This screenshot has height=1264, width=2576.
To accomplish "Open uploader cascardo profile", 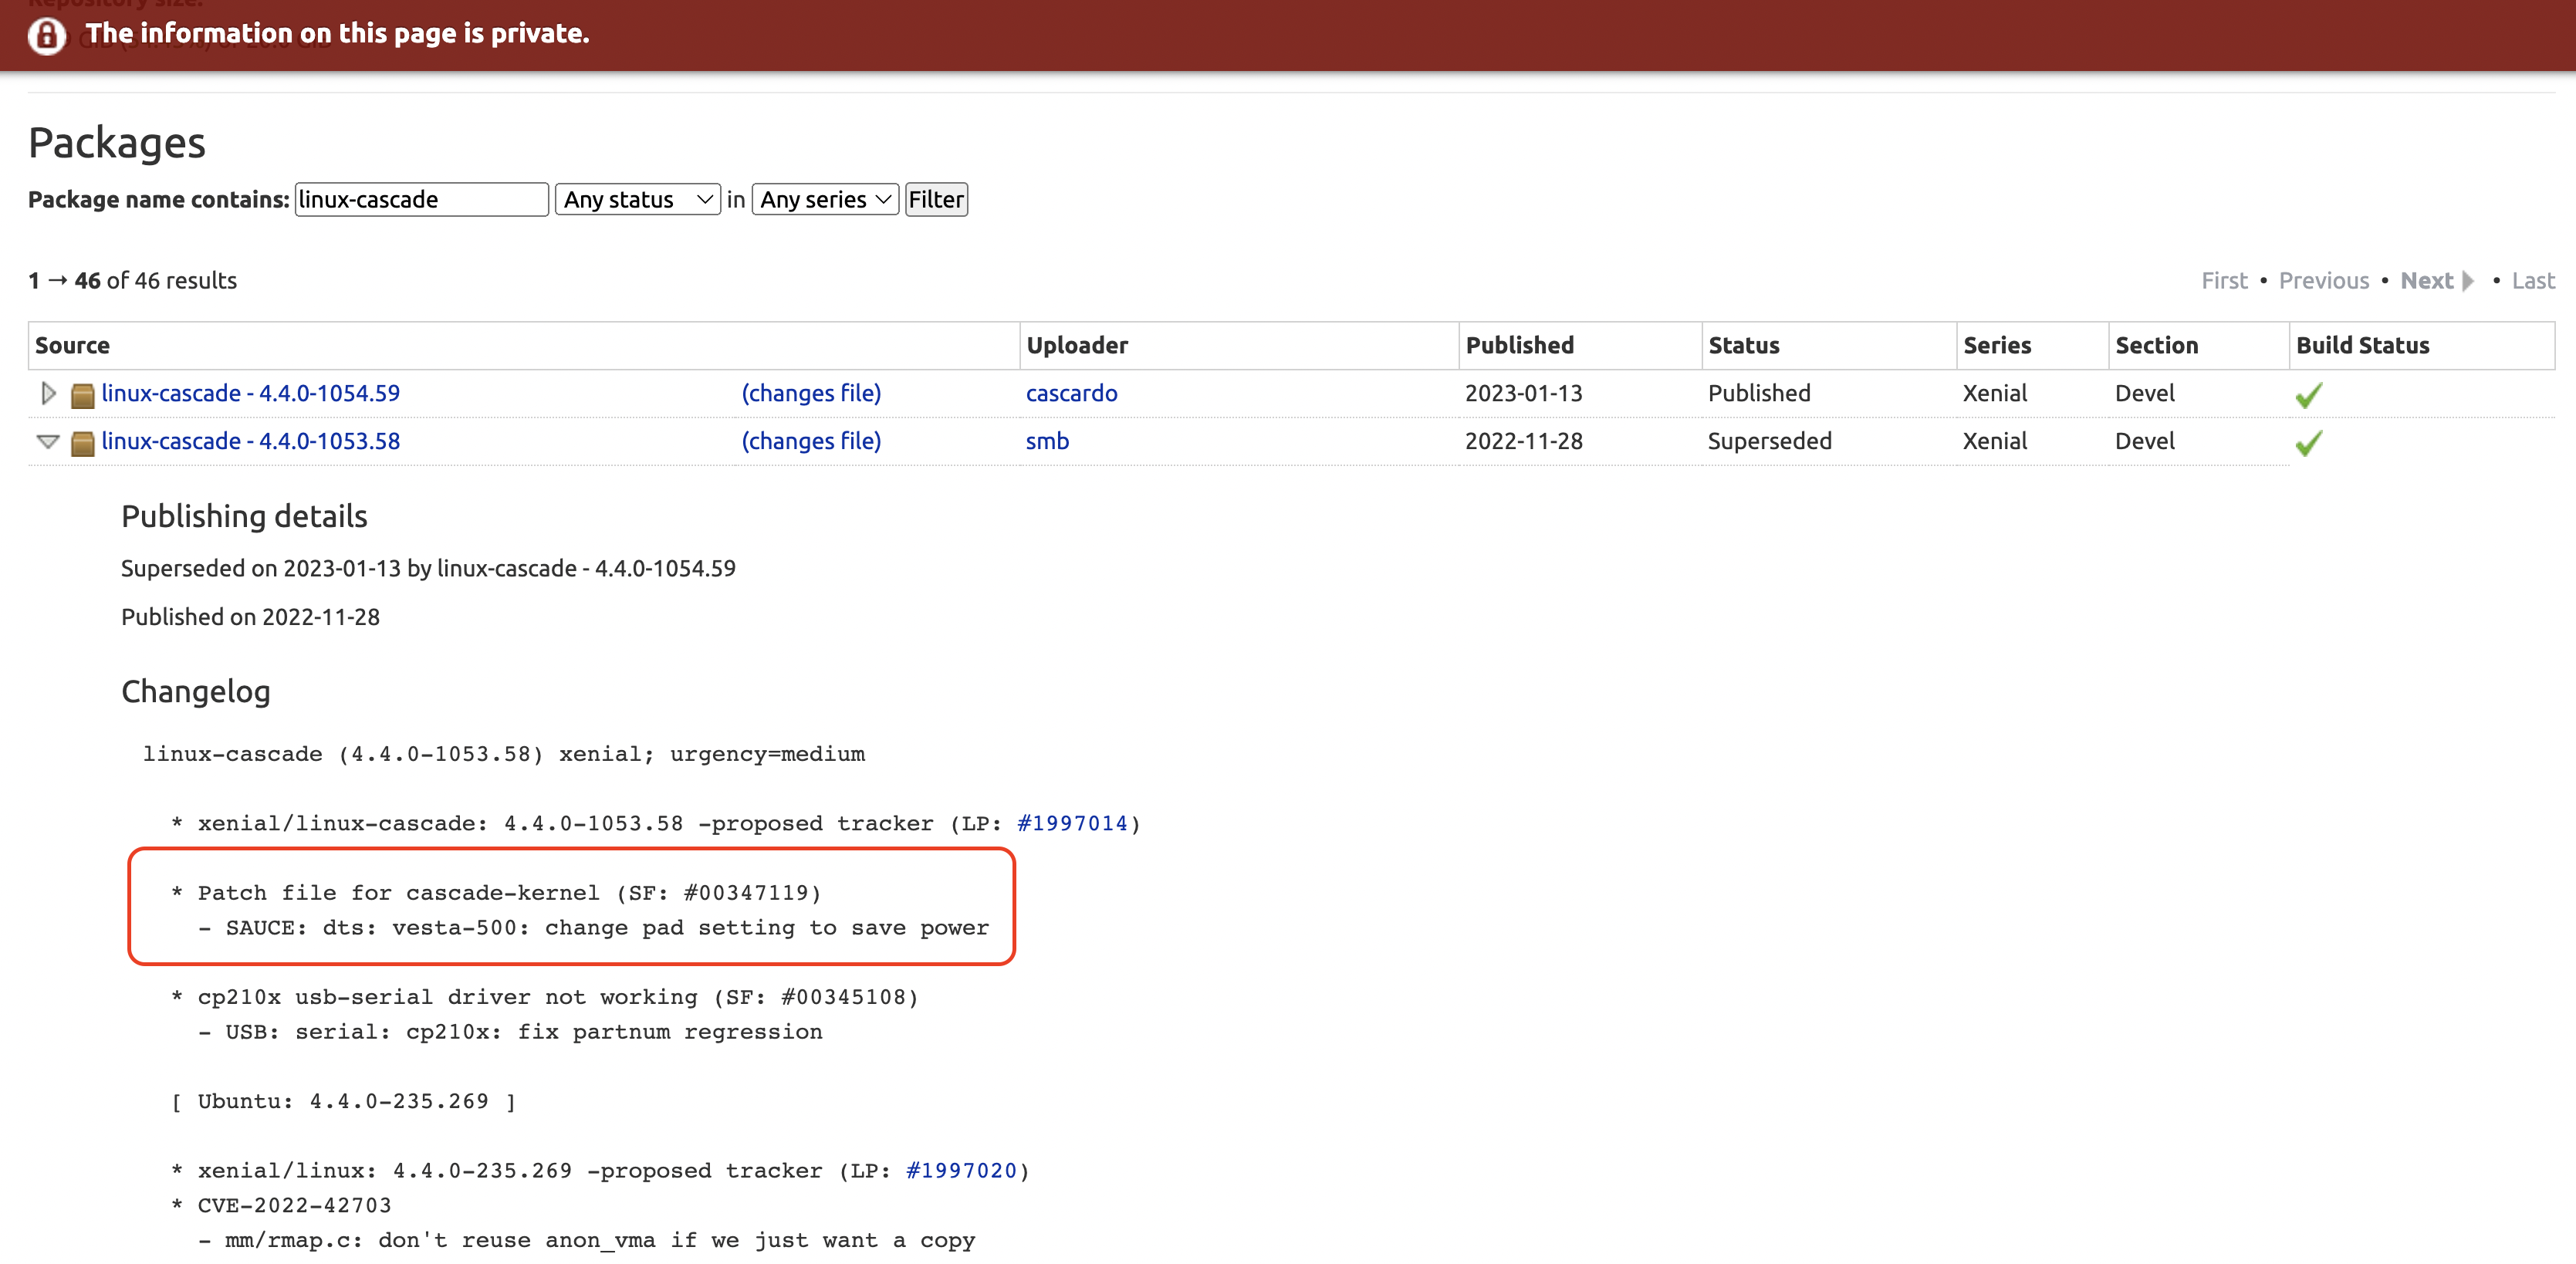I will tap(1071, 393).
